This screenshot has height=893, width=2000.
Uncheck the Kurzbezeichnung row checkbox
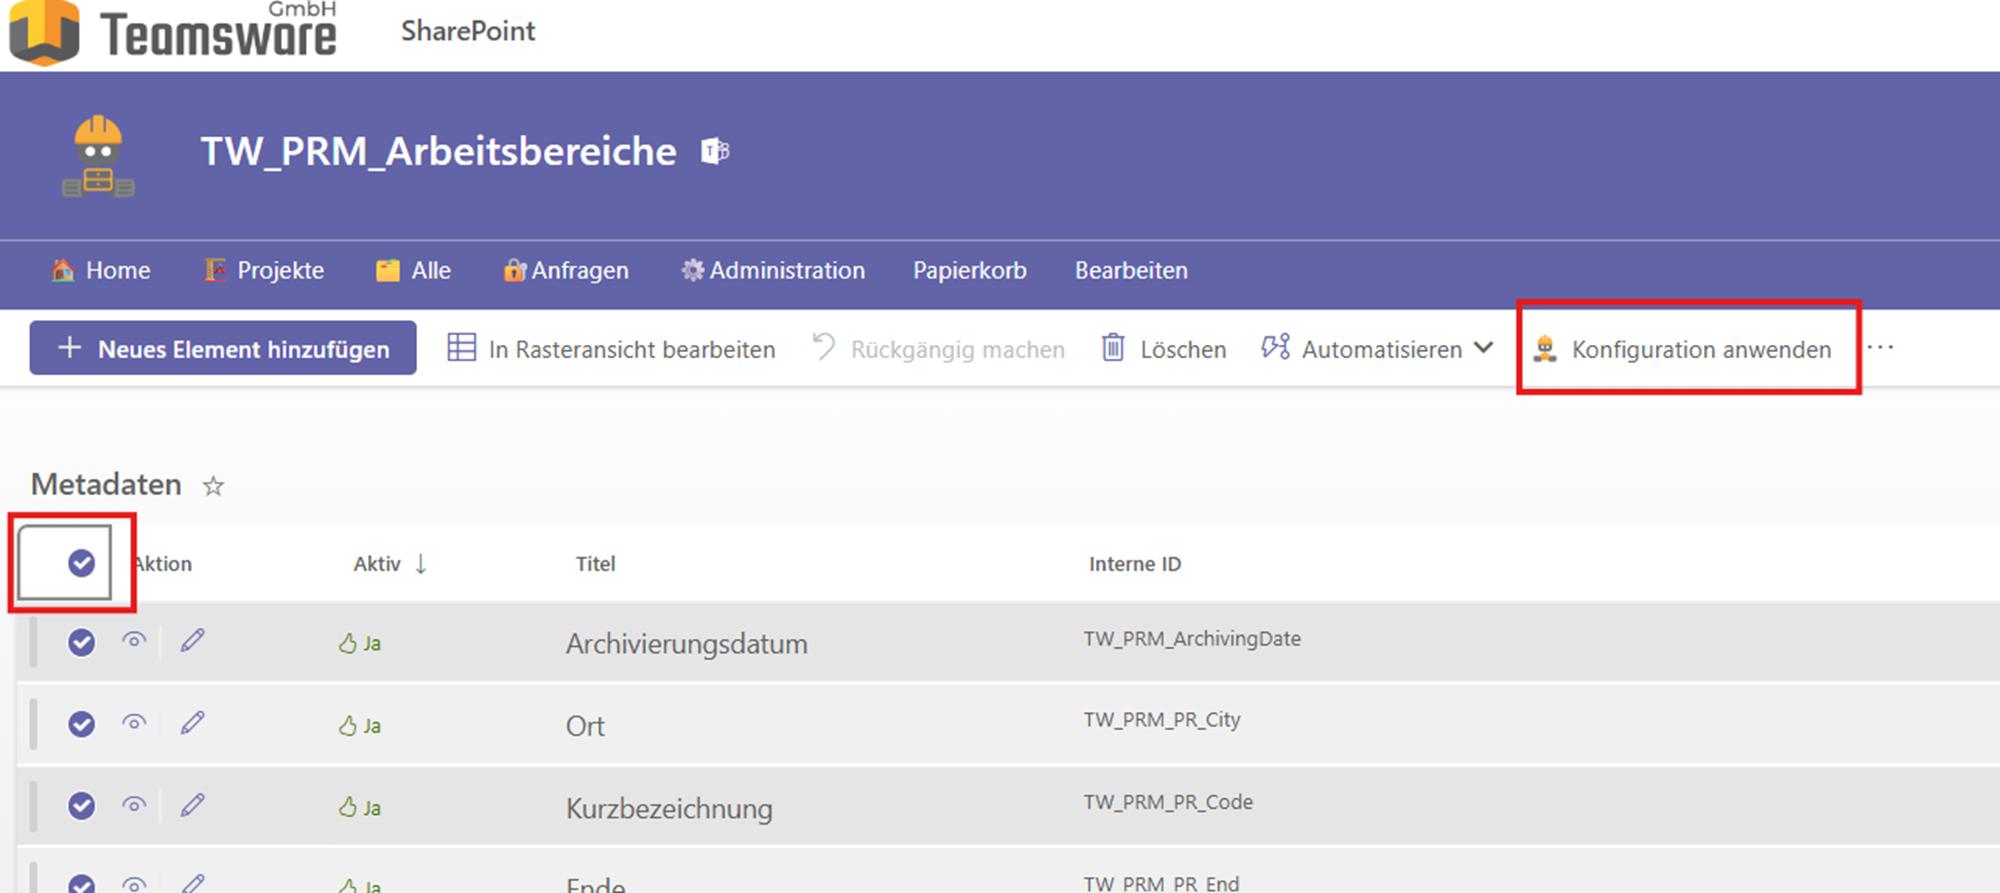coord(81,805)
